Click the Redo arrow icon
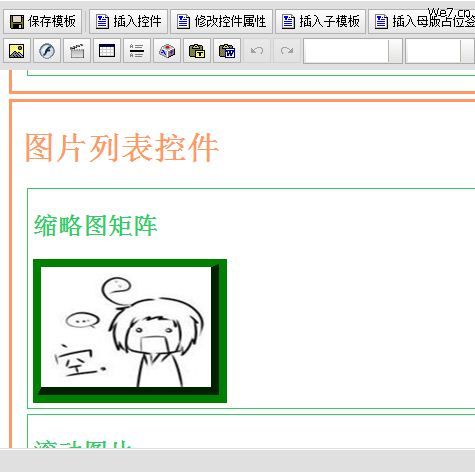Screen dimensions: 475x472 pos(287,51)
